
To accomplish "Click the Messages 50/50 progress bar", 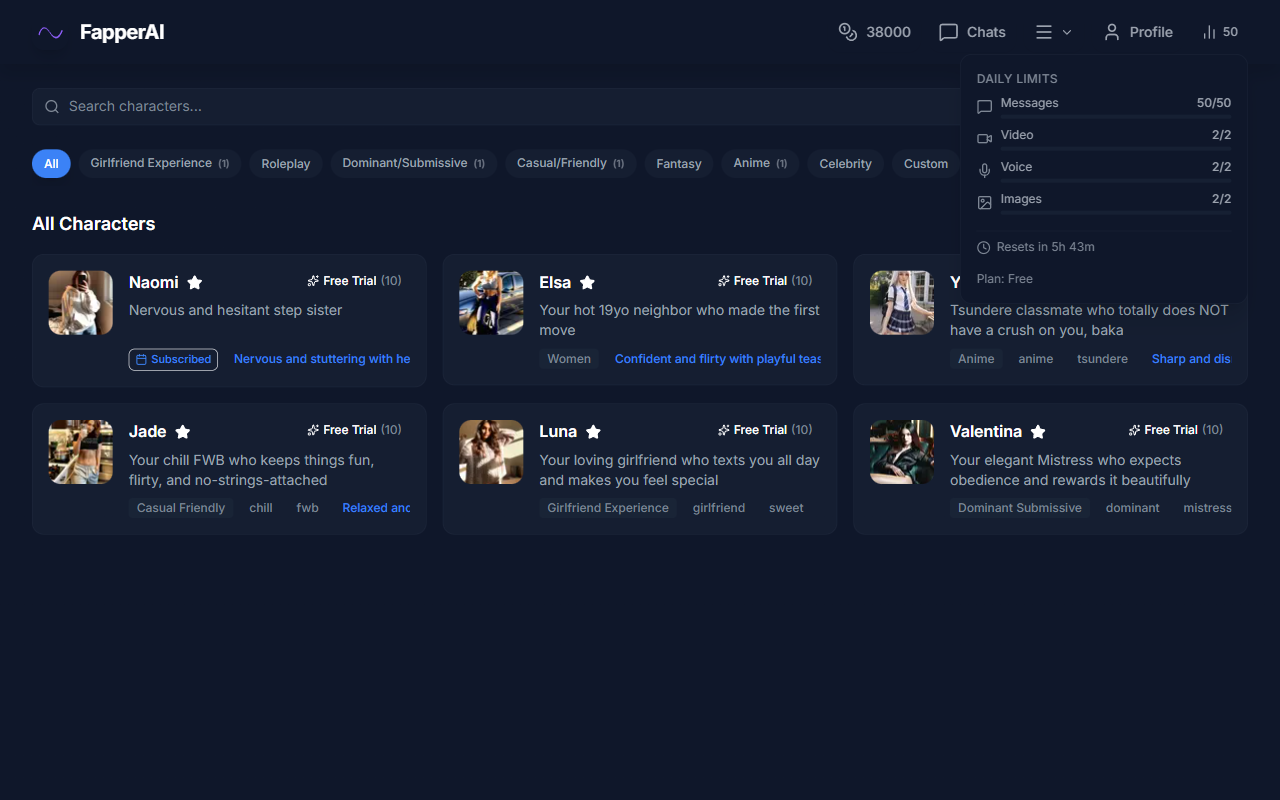I will click(x=1115, y=117).
